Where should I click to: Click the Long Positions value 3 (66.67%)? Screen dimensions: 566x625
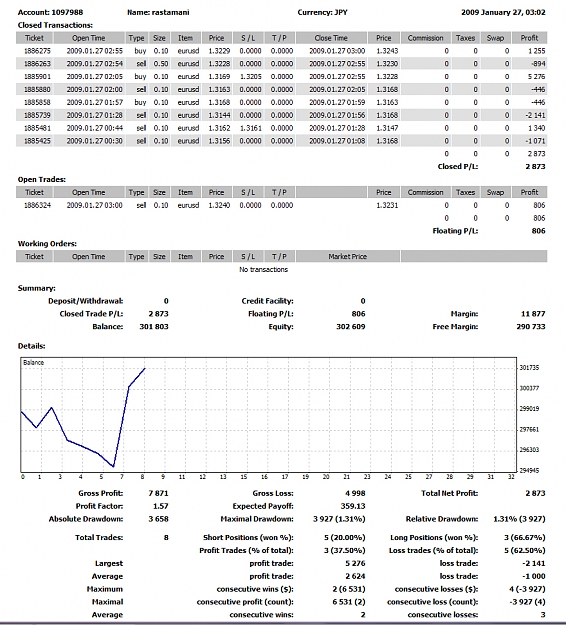coord(525,537)
